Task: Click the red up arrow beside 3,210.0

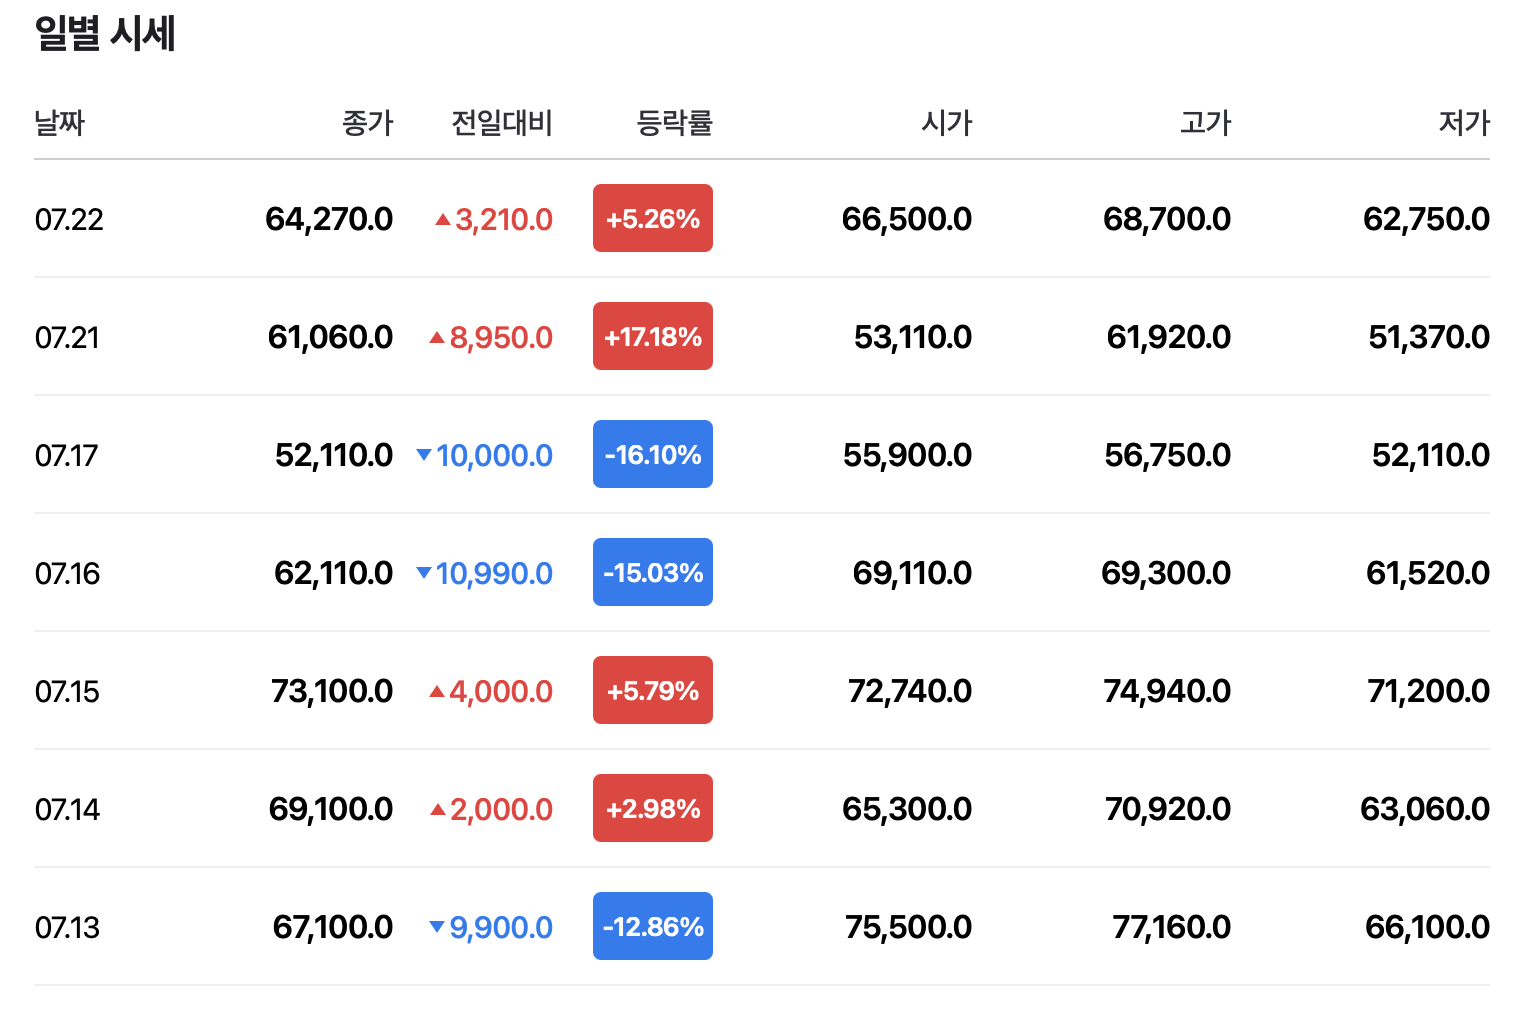Action: pyautogui.click(x=443, y=219)
